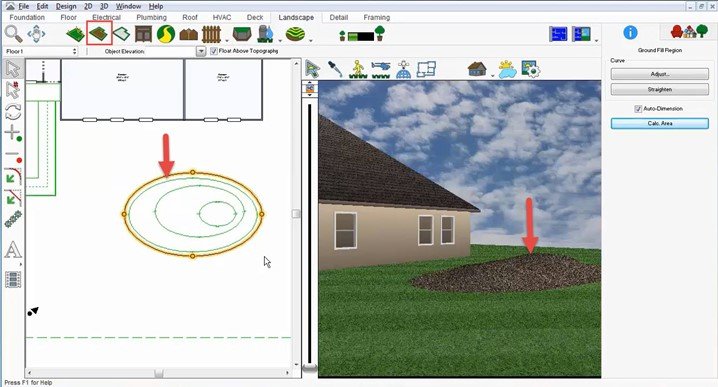Click the Rotate arrows tool
Viewport: 718px width, 387px height.
point(13,112)
